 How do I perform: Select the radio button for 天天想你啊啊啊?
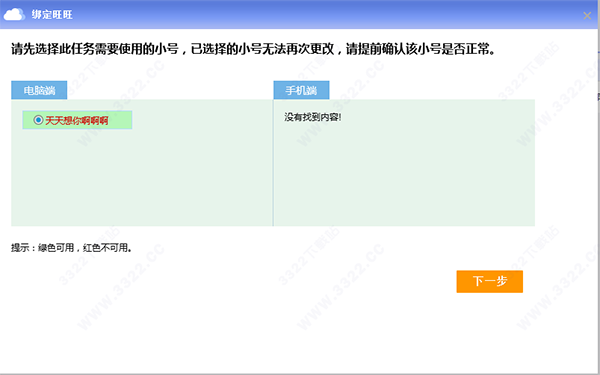(38, 120)
